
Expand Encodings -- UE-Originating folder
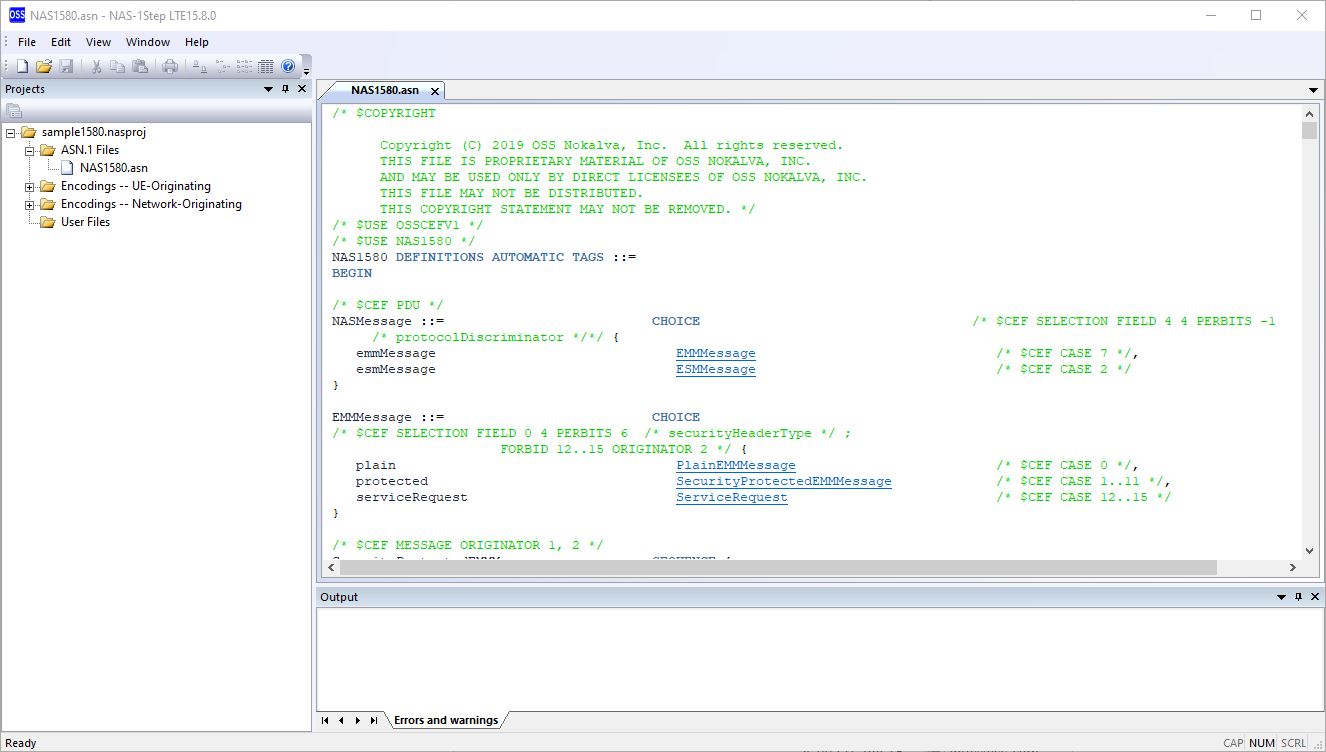click(x=30, y=186)
